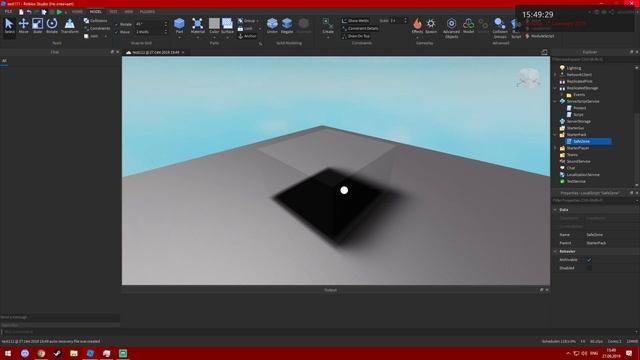Open the Effects dropdown arrow
The height and width of the screenshot is (360, 640).
pyautogui.click(x=417, y=38)
